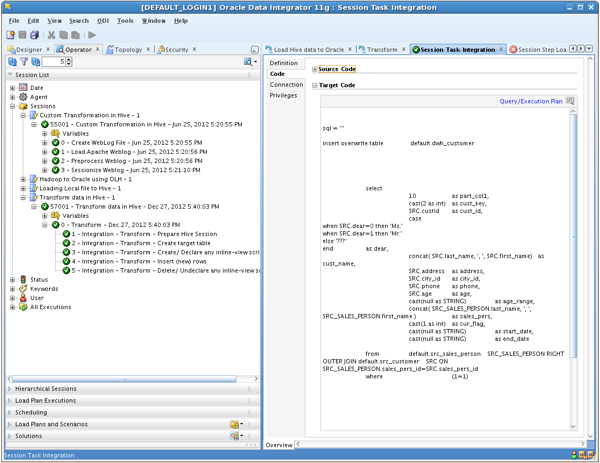600x463 pixels.
Task: Click the Save All toolbar icon
Action: (34, 35)
